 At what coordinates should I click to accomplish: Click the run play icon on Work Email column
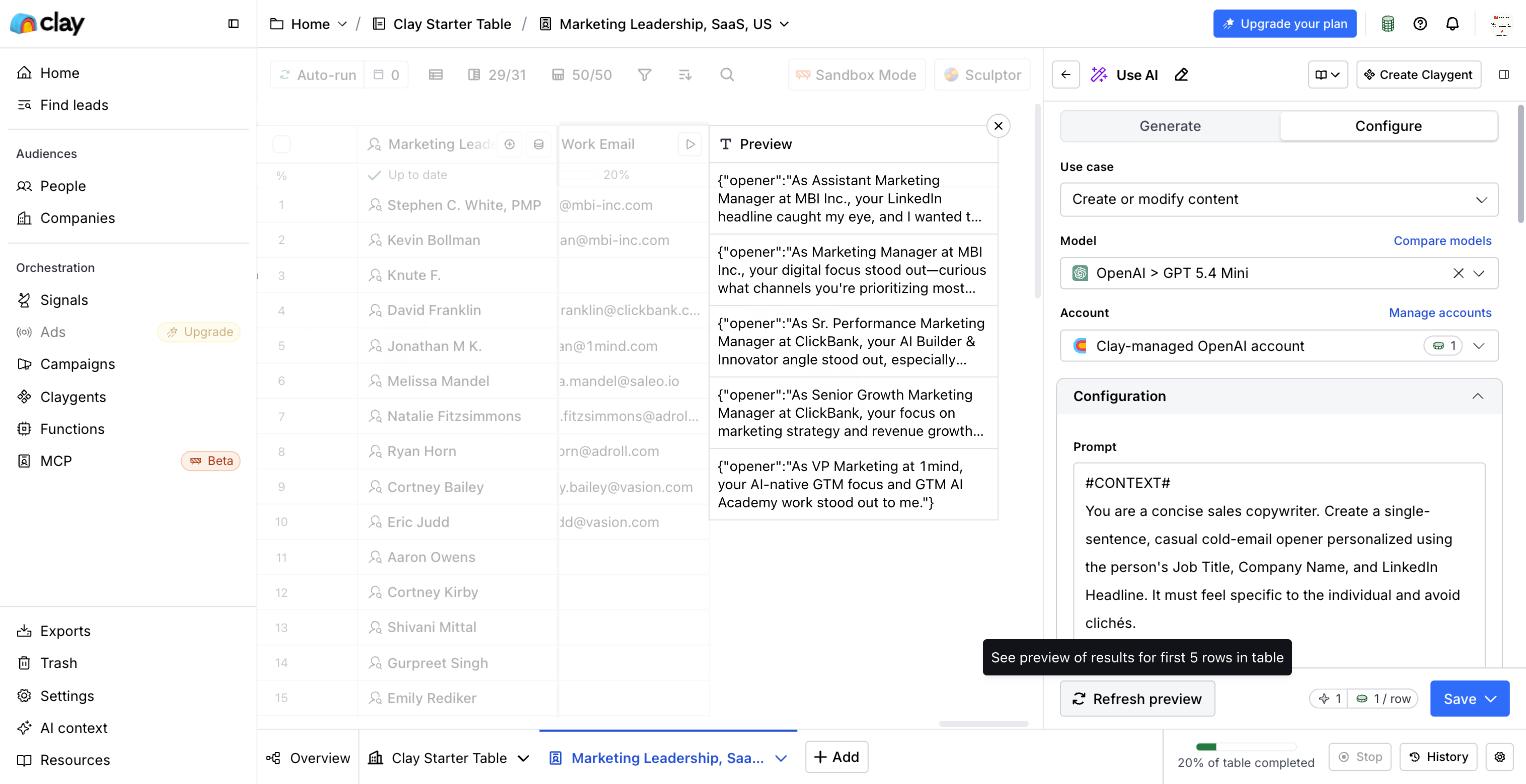[690, 144]
